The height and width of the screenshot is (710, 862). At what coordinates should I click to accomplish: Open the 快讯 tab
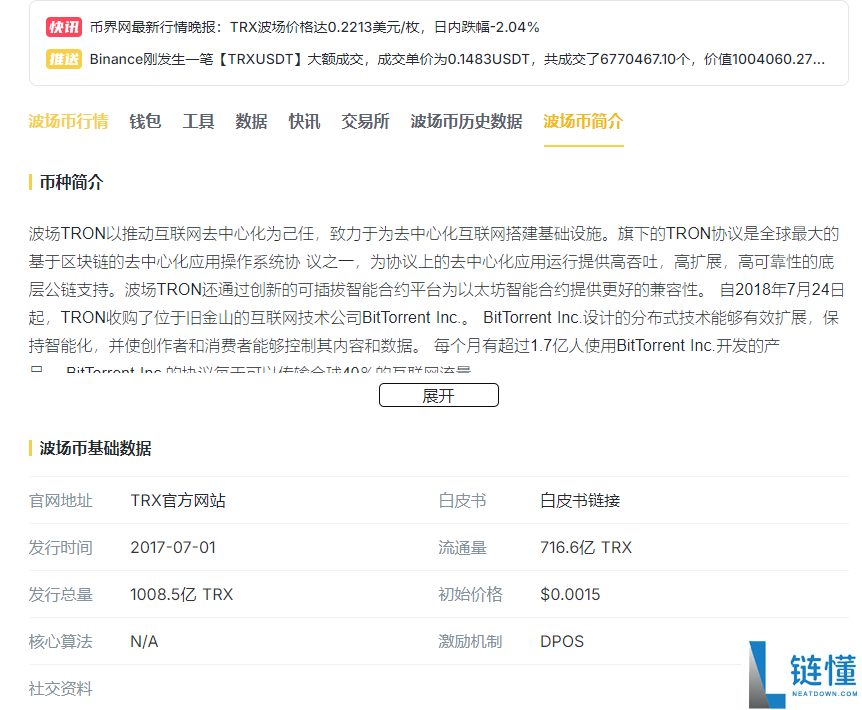tap(305, 121)
